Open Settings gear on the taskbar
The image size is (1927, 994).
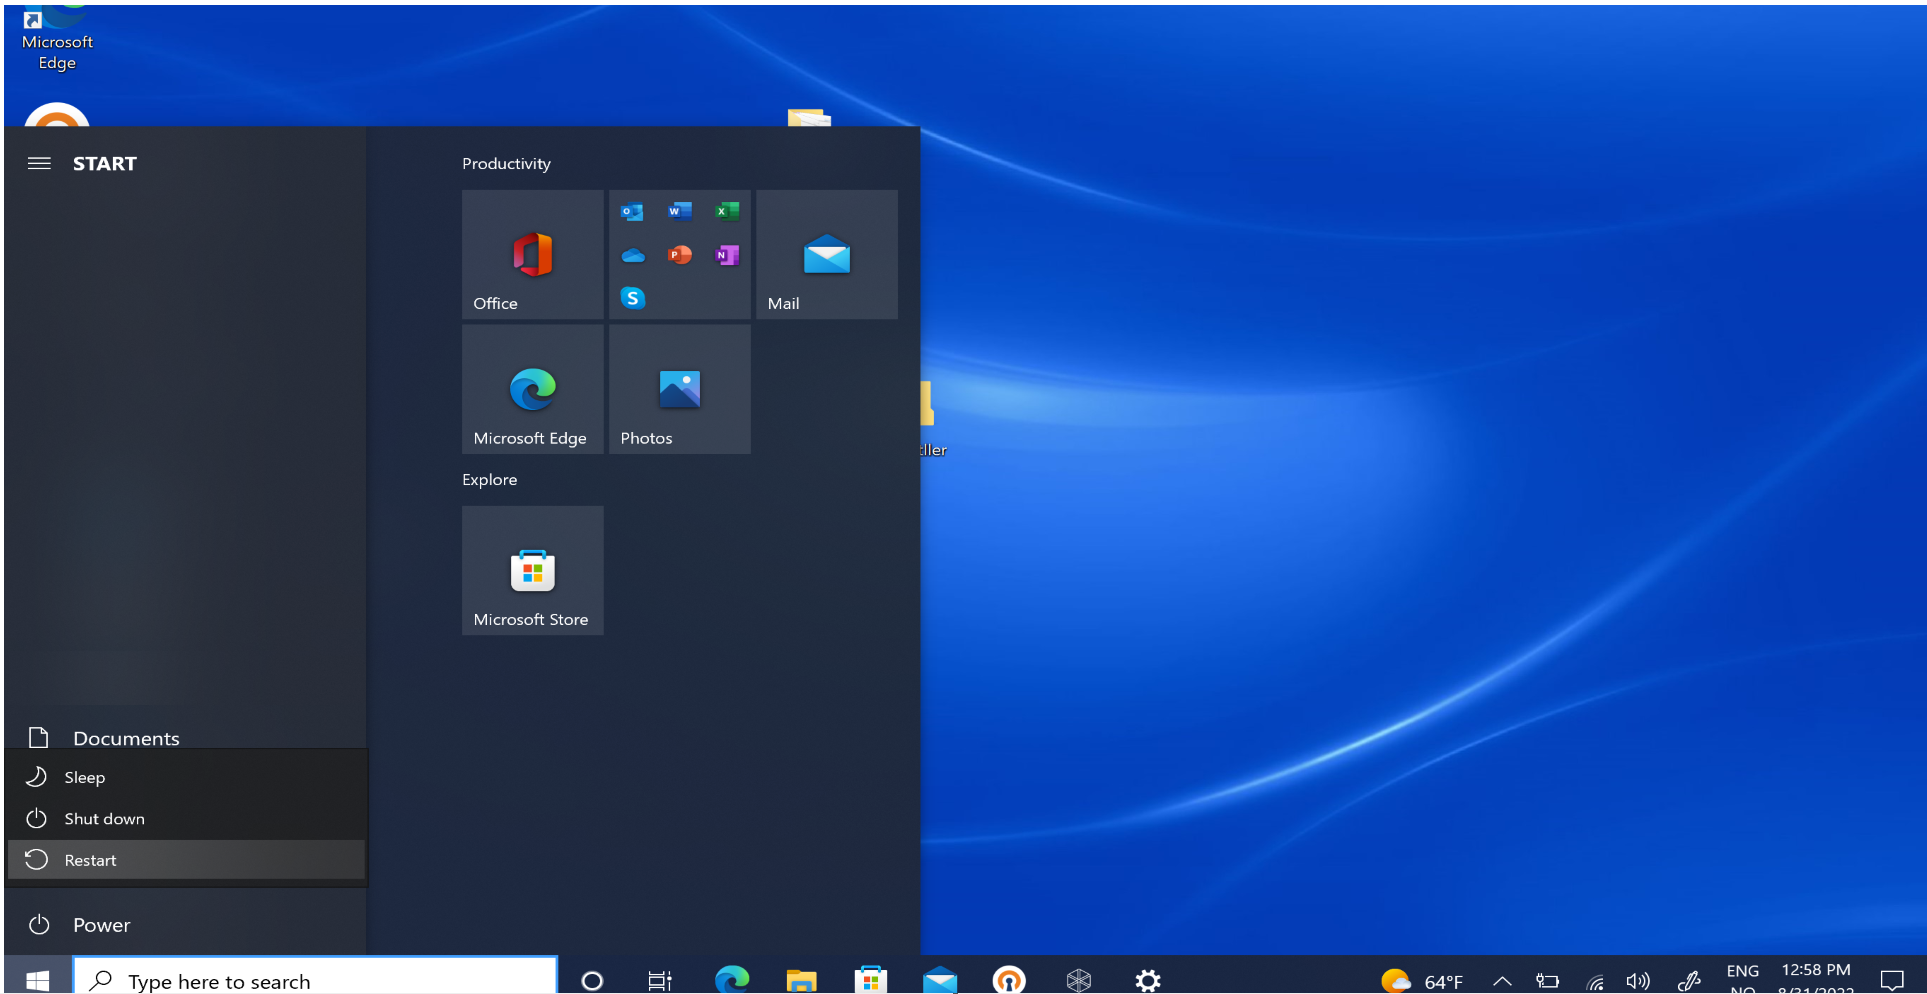tap(1148, 981)
